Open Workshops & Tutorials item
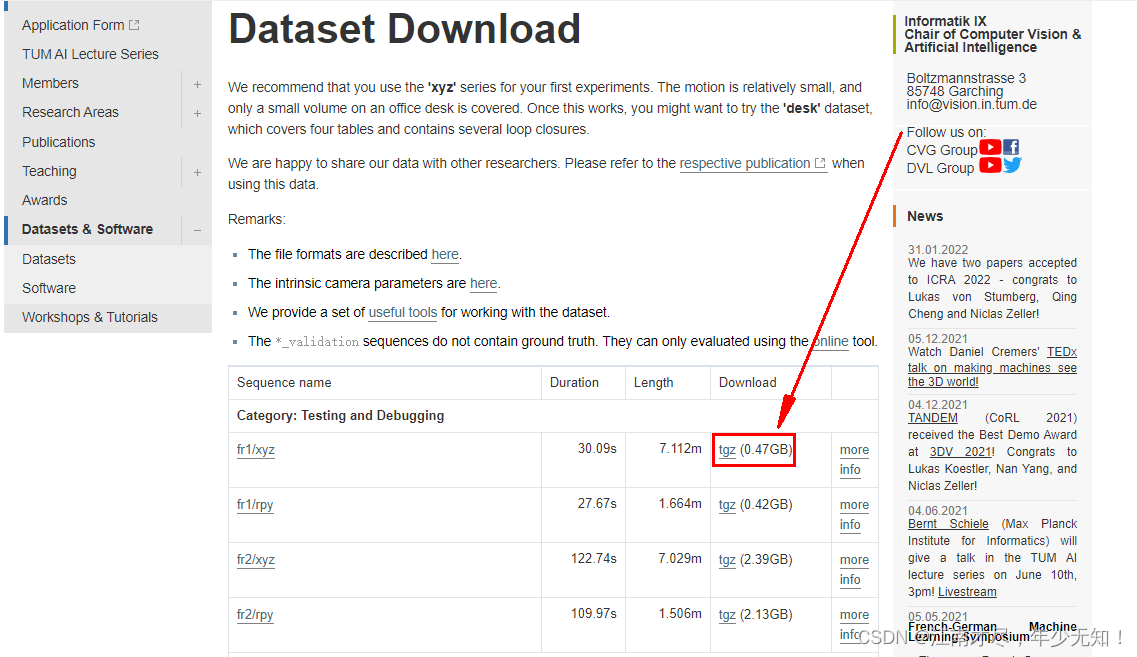Image resolution: width=1137 pixels, height=657 pixels. [x=90, y=317]
